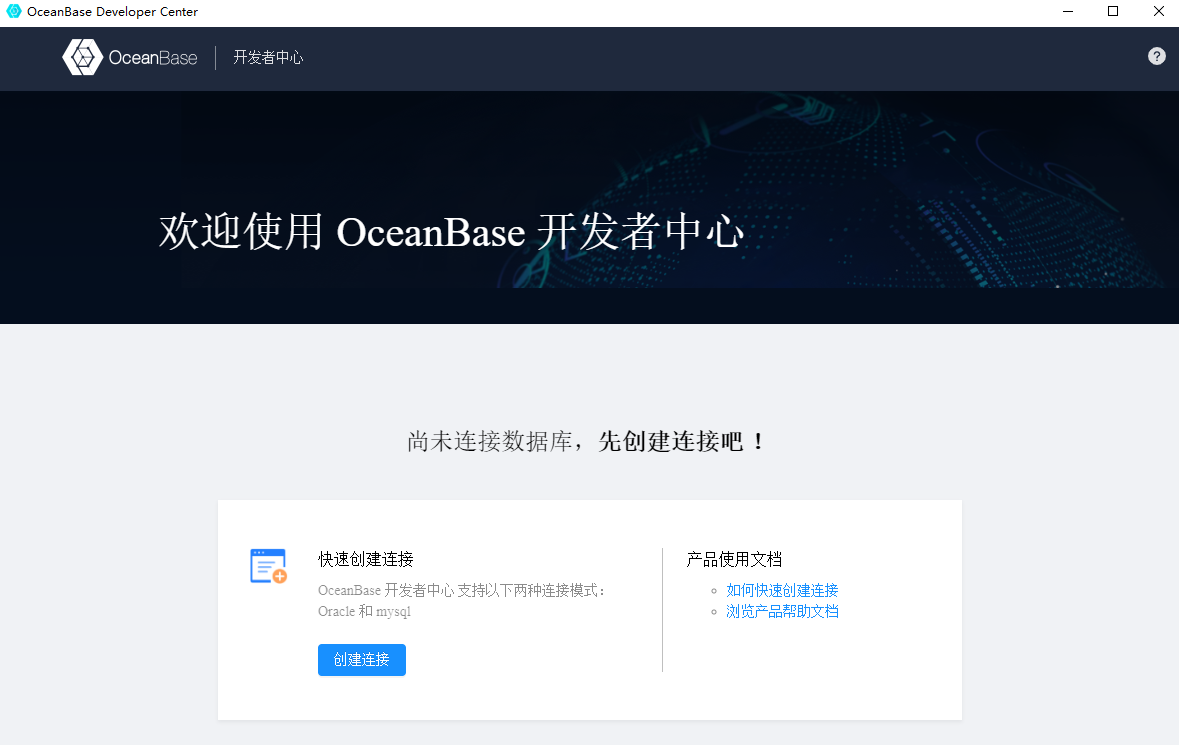1179x745 pixels.
Task: Open the 如何快速创建连接 link
Action: 782,590
